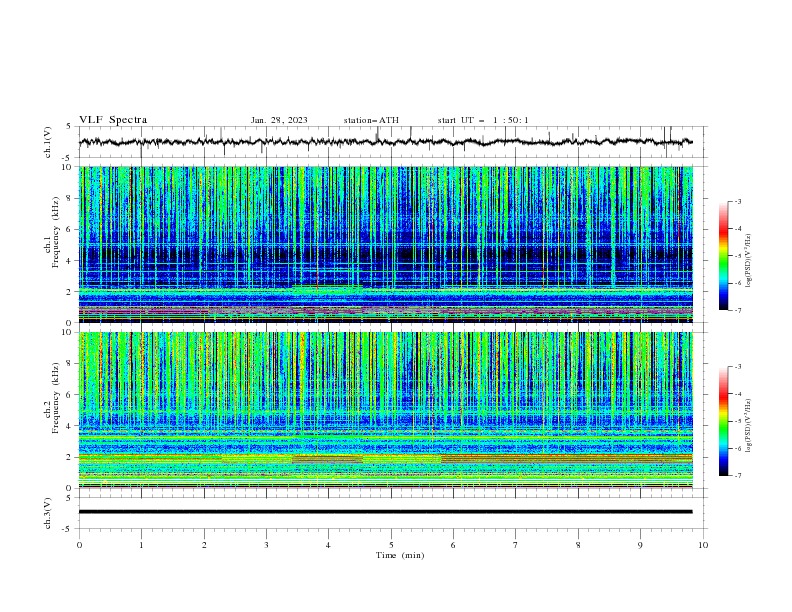Click time axis tick label '8'
This screenshot has height=612, width=792.
click(578, 545)
